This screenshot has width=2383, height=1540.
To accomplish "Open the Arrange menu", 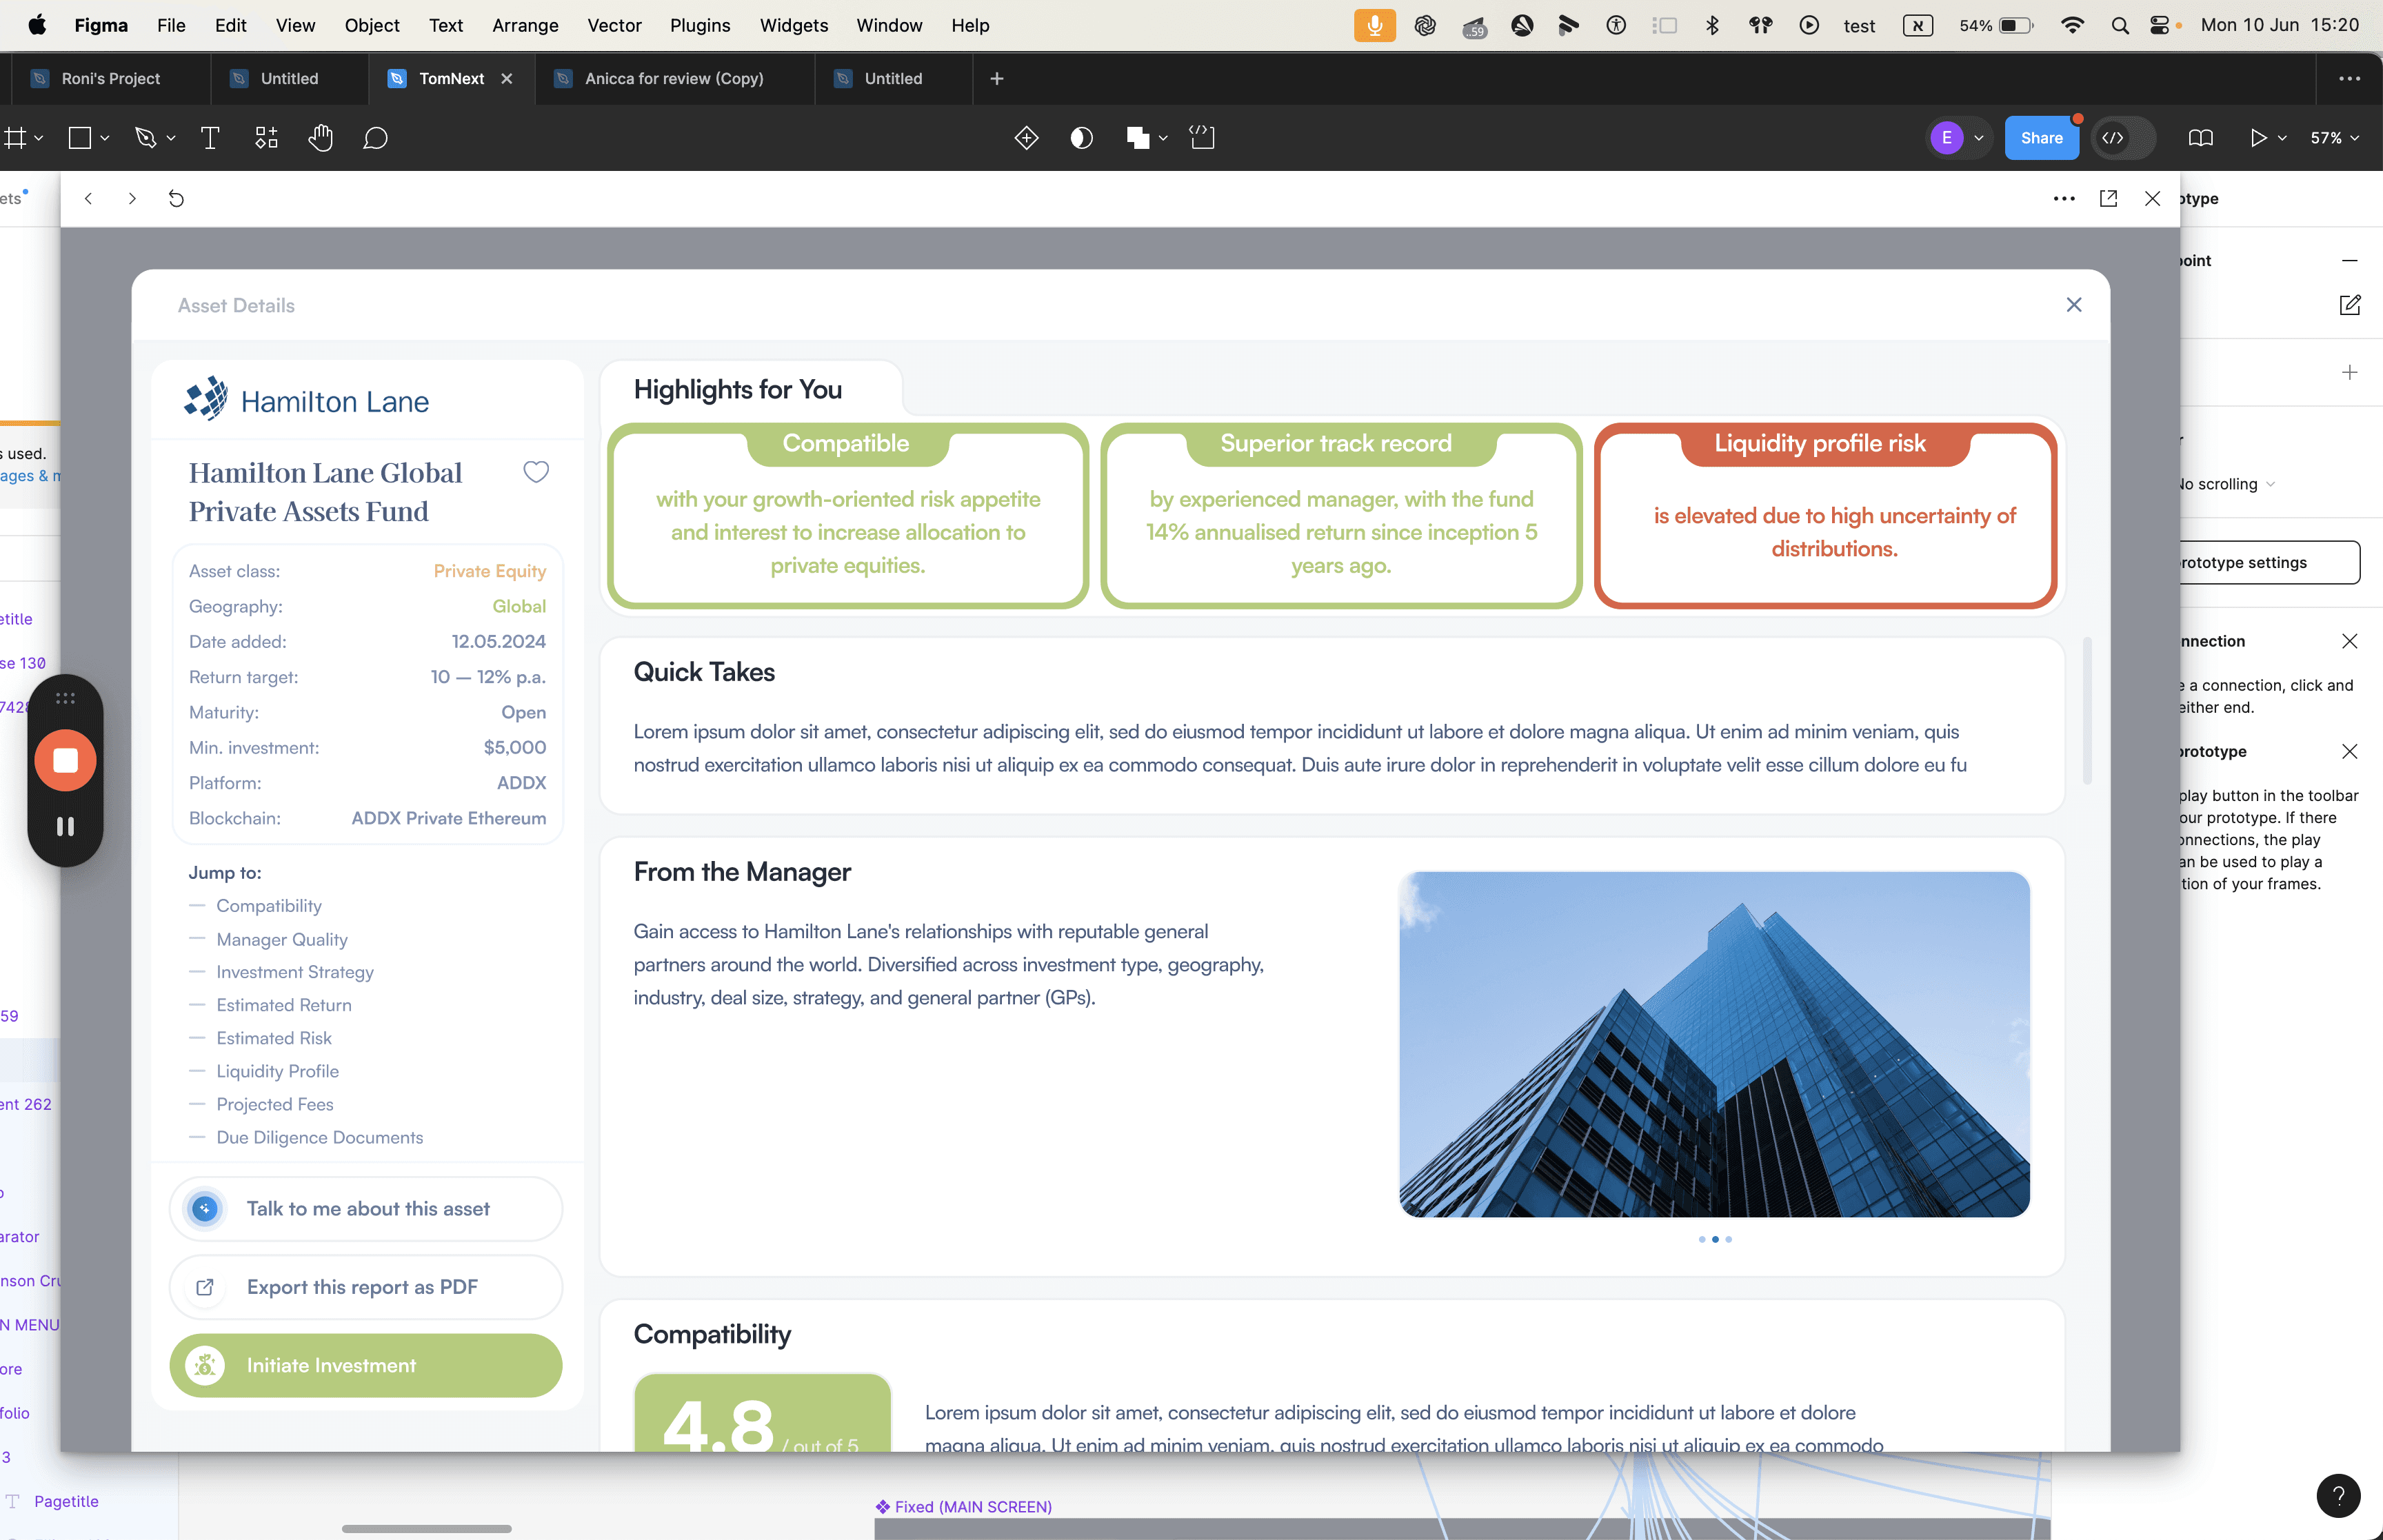I will pyautogui.click(x=525, y=25).
